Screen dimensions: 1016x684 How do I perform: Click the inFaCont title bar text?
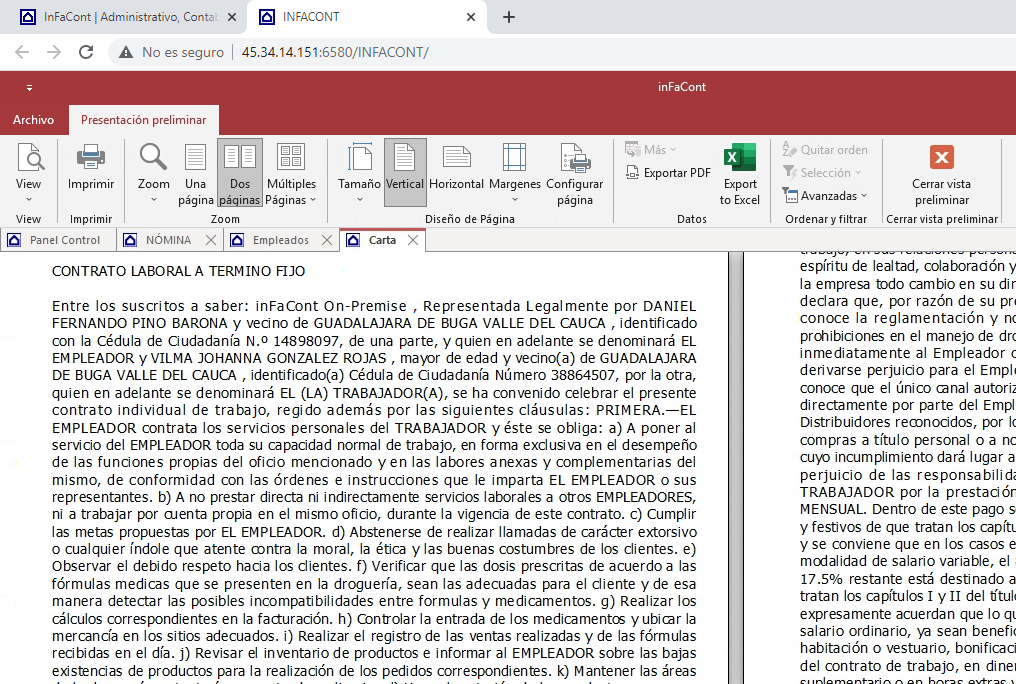682,87
